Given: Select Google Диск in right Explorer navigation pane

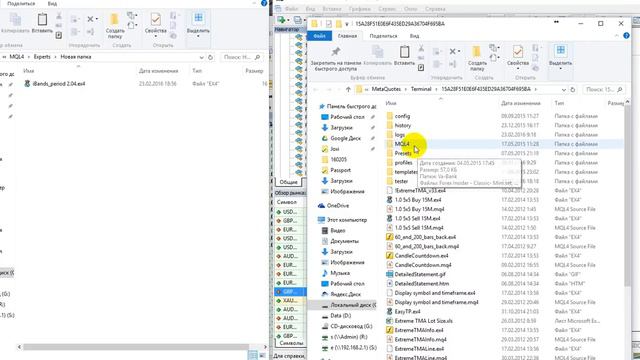Looking at the screenshot, I should tap(345, 138).
